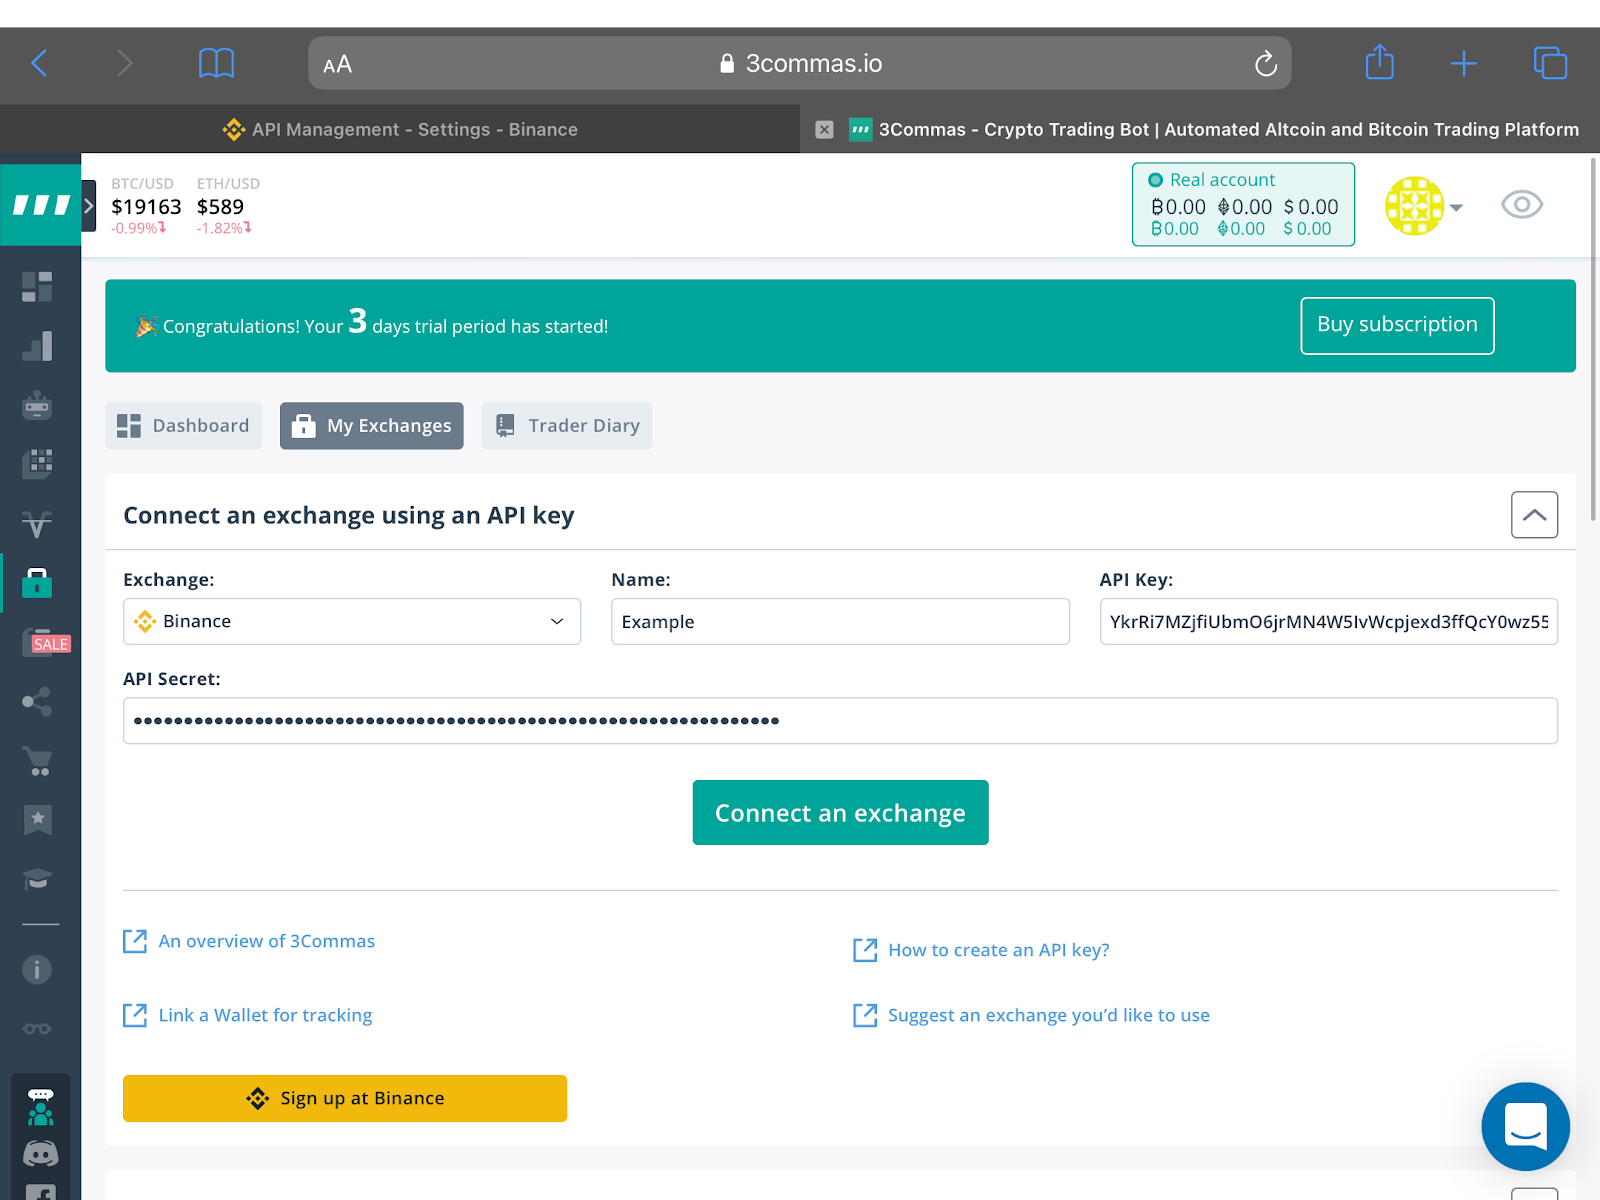Screen dimensions: 1600x1200
Task: Click the 3Commas logo in the sidebar
Action: point(41,205)
